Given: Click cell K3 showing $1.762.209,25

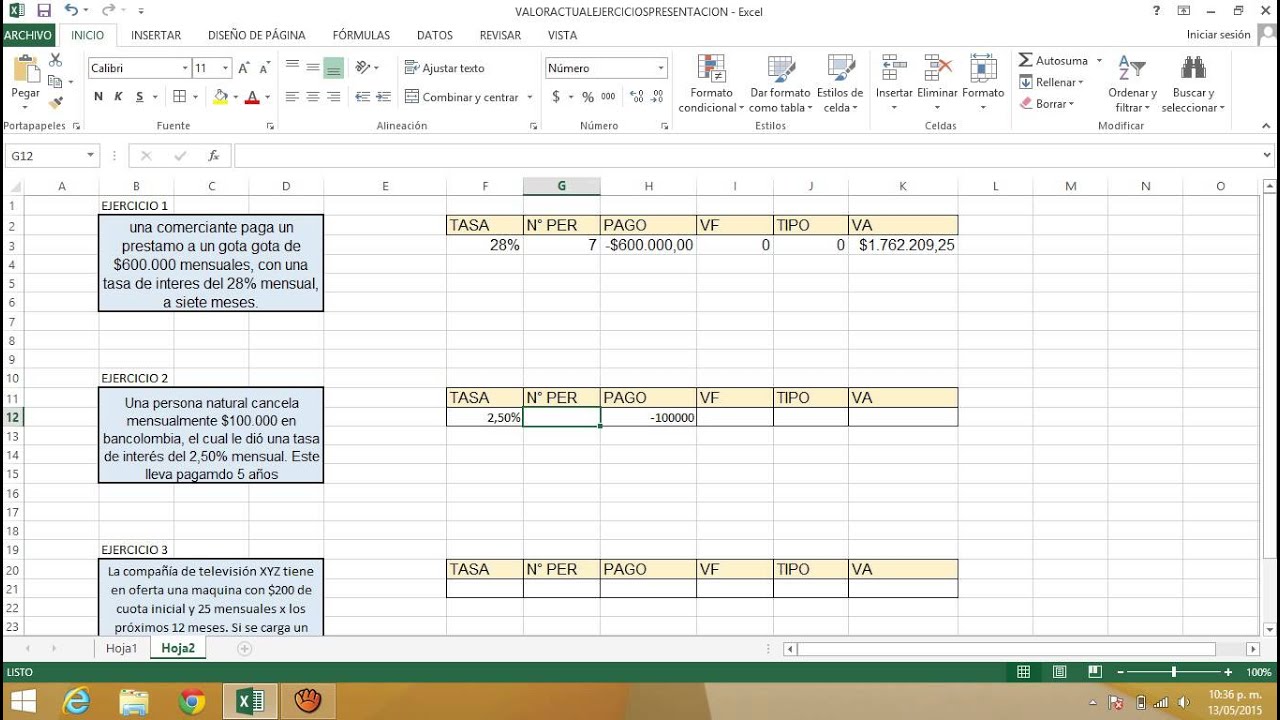Looking at the screenshot, I should coord(903,245).
